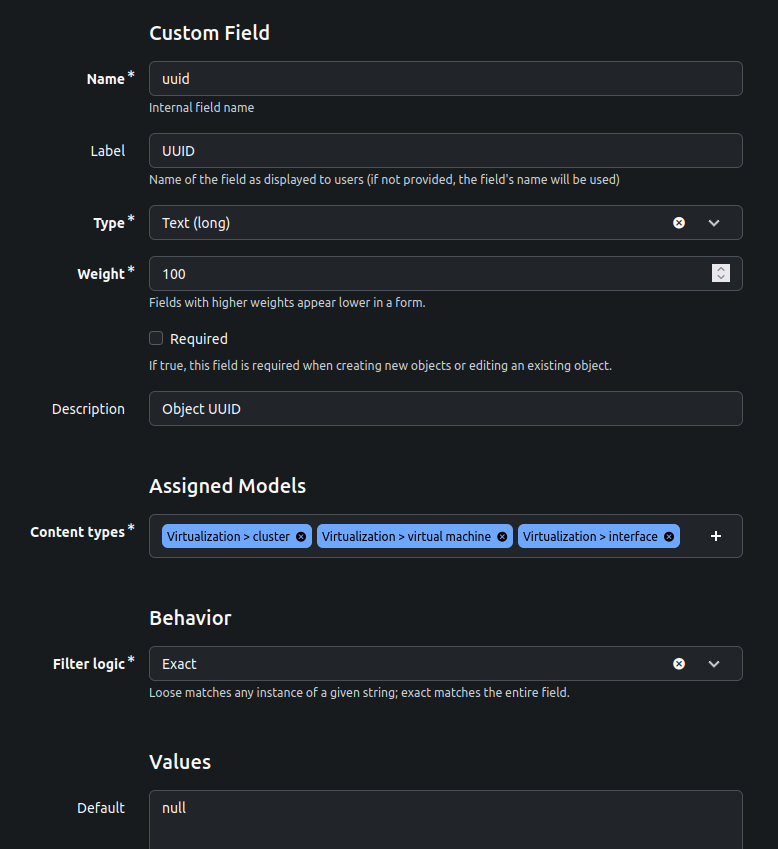Image resolution: width=778 pixels, height=849 pixels.
Task: Remove the Virtualization > interface tag
Action: tap(669, 537)
